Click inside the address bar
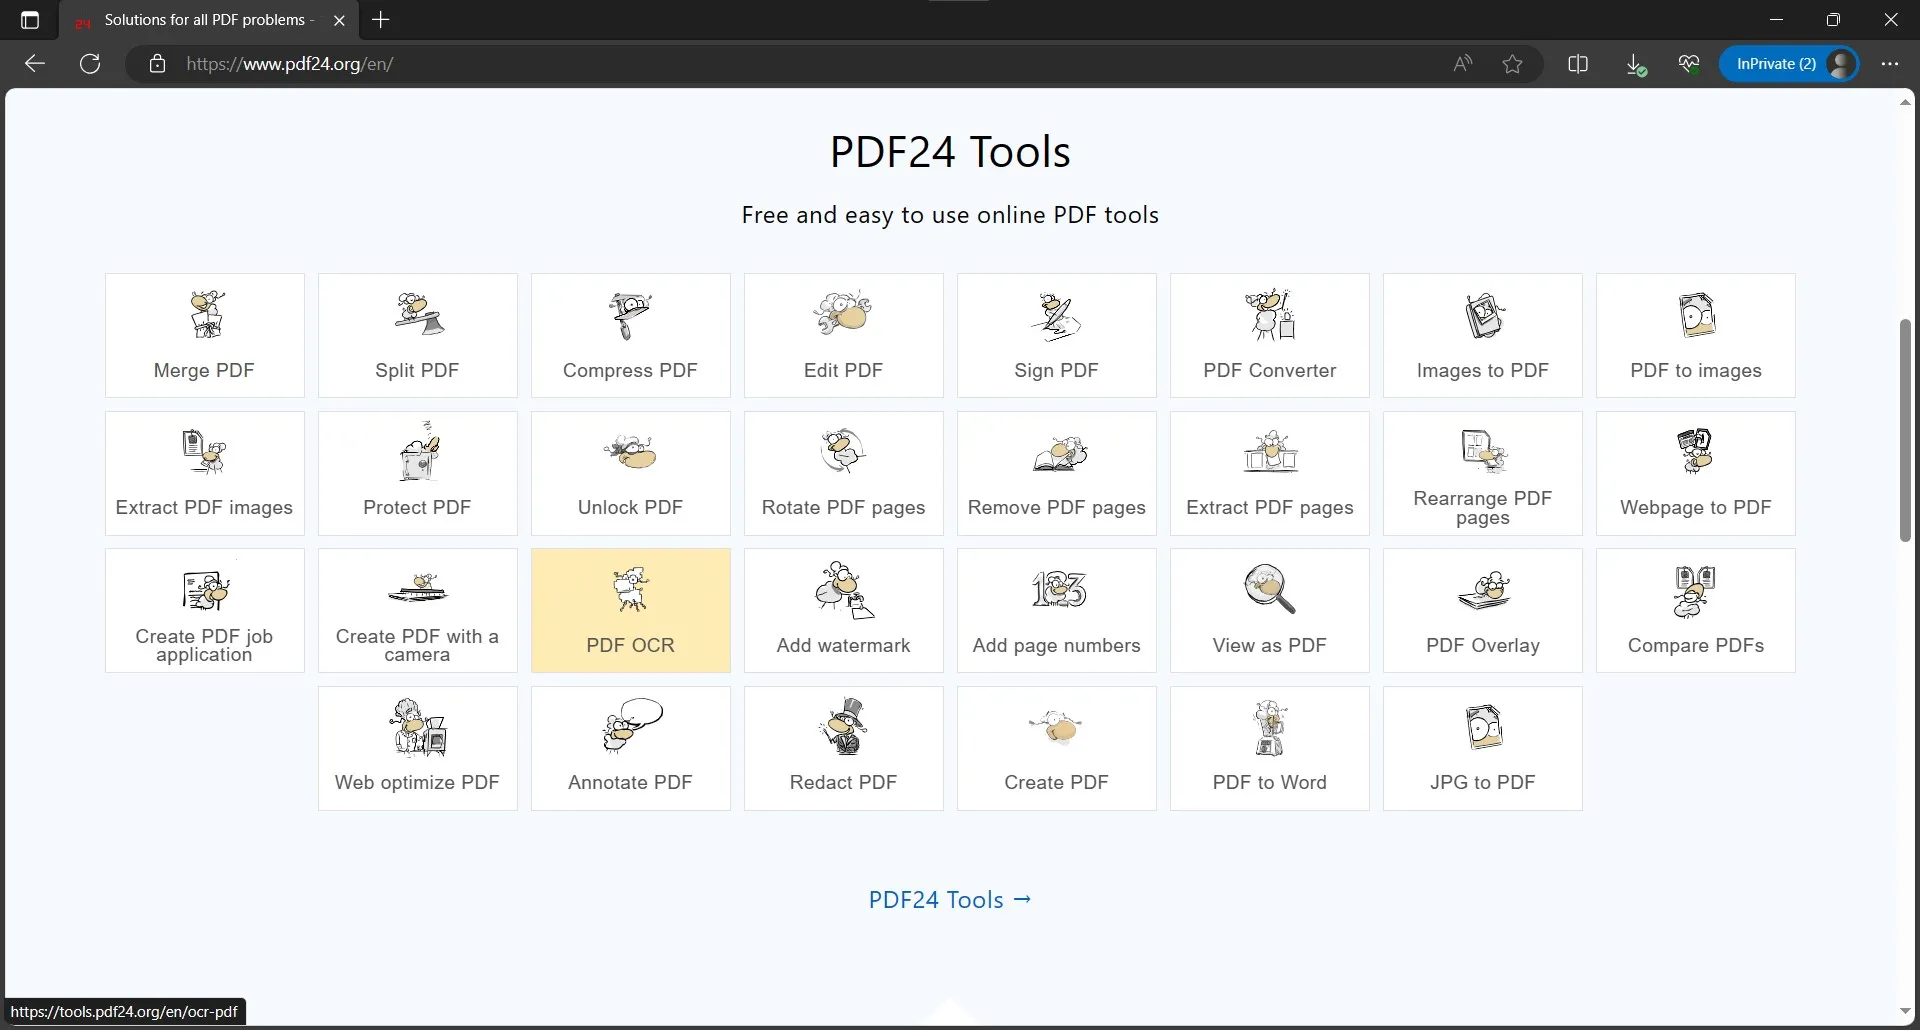 700,63
